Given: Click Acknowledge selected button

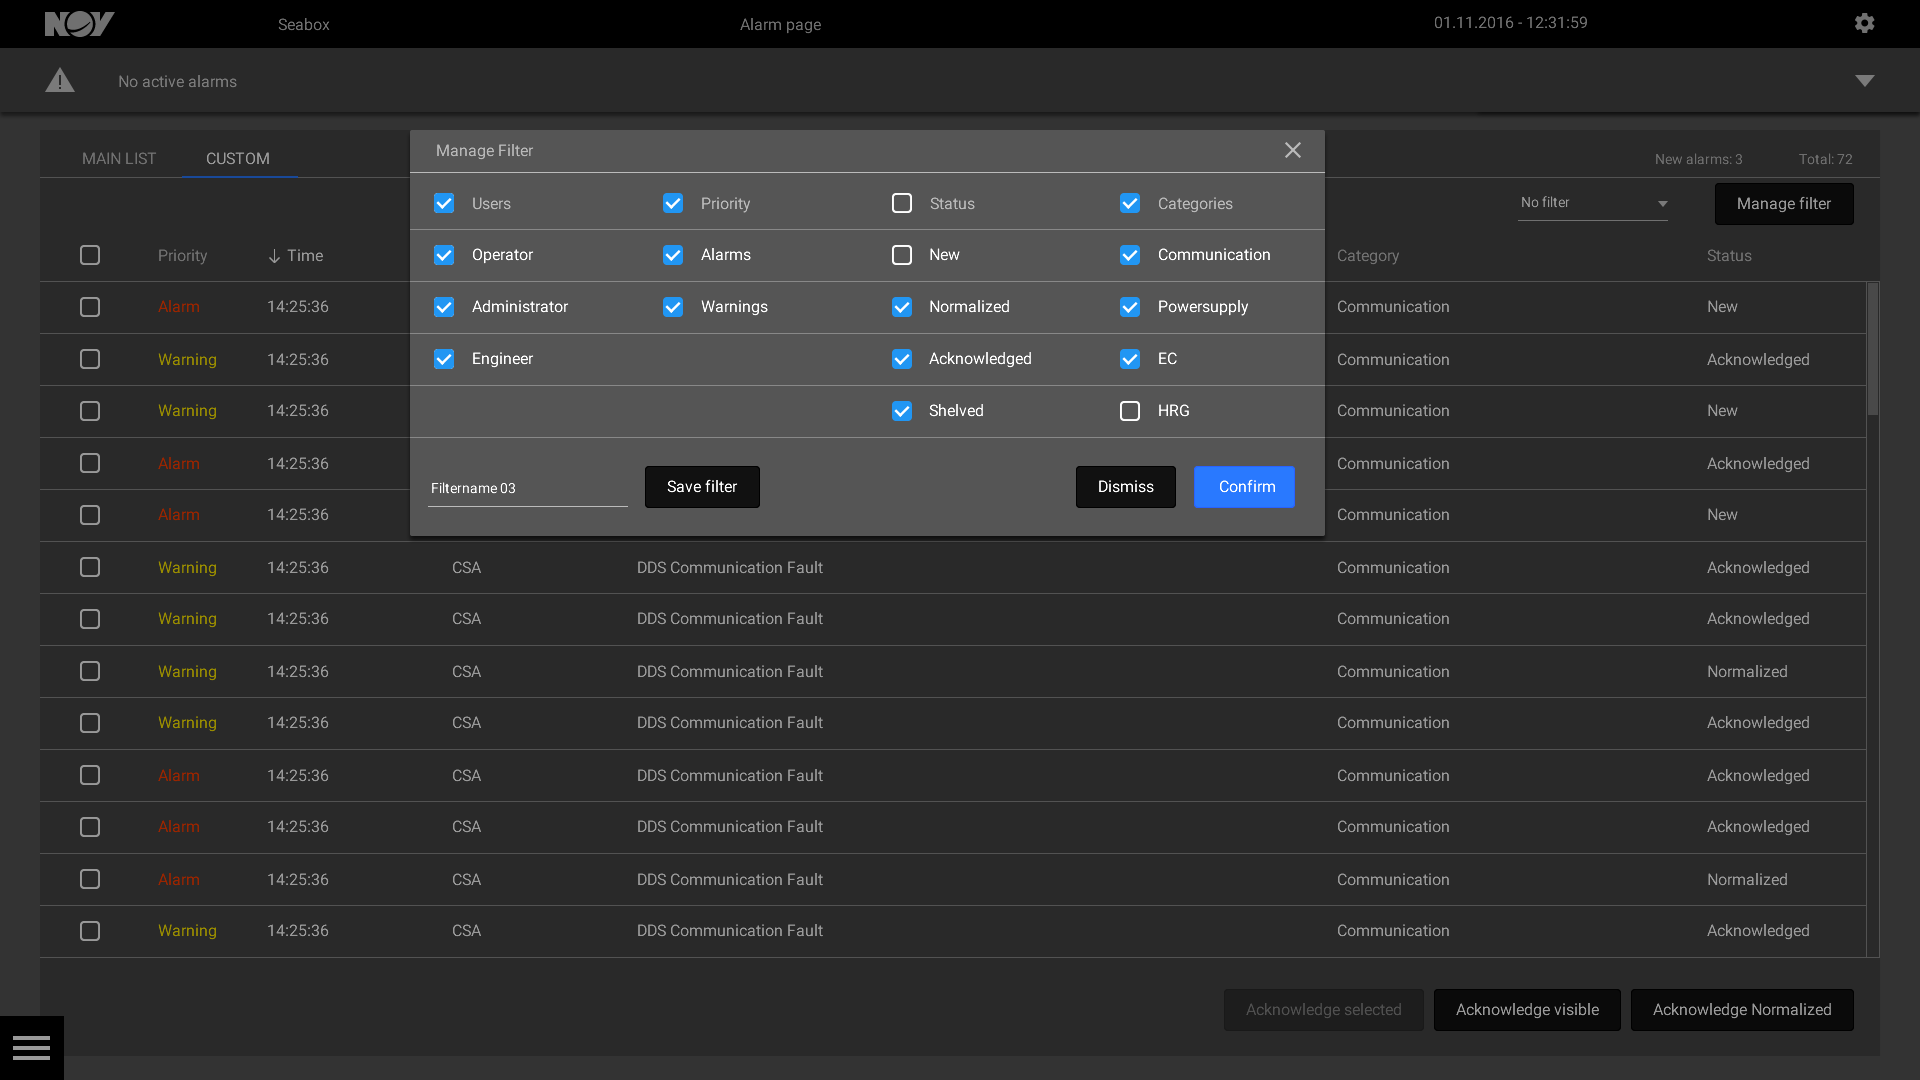Looking at the screenshot, I should tap(1324, 1010).
